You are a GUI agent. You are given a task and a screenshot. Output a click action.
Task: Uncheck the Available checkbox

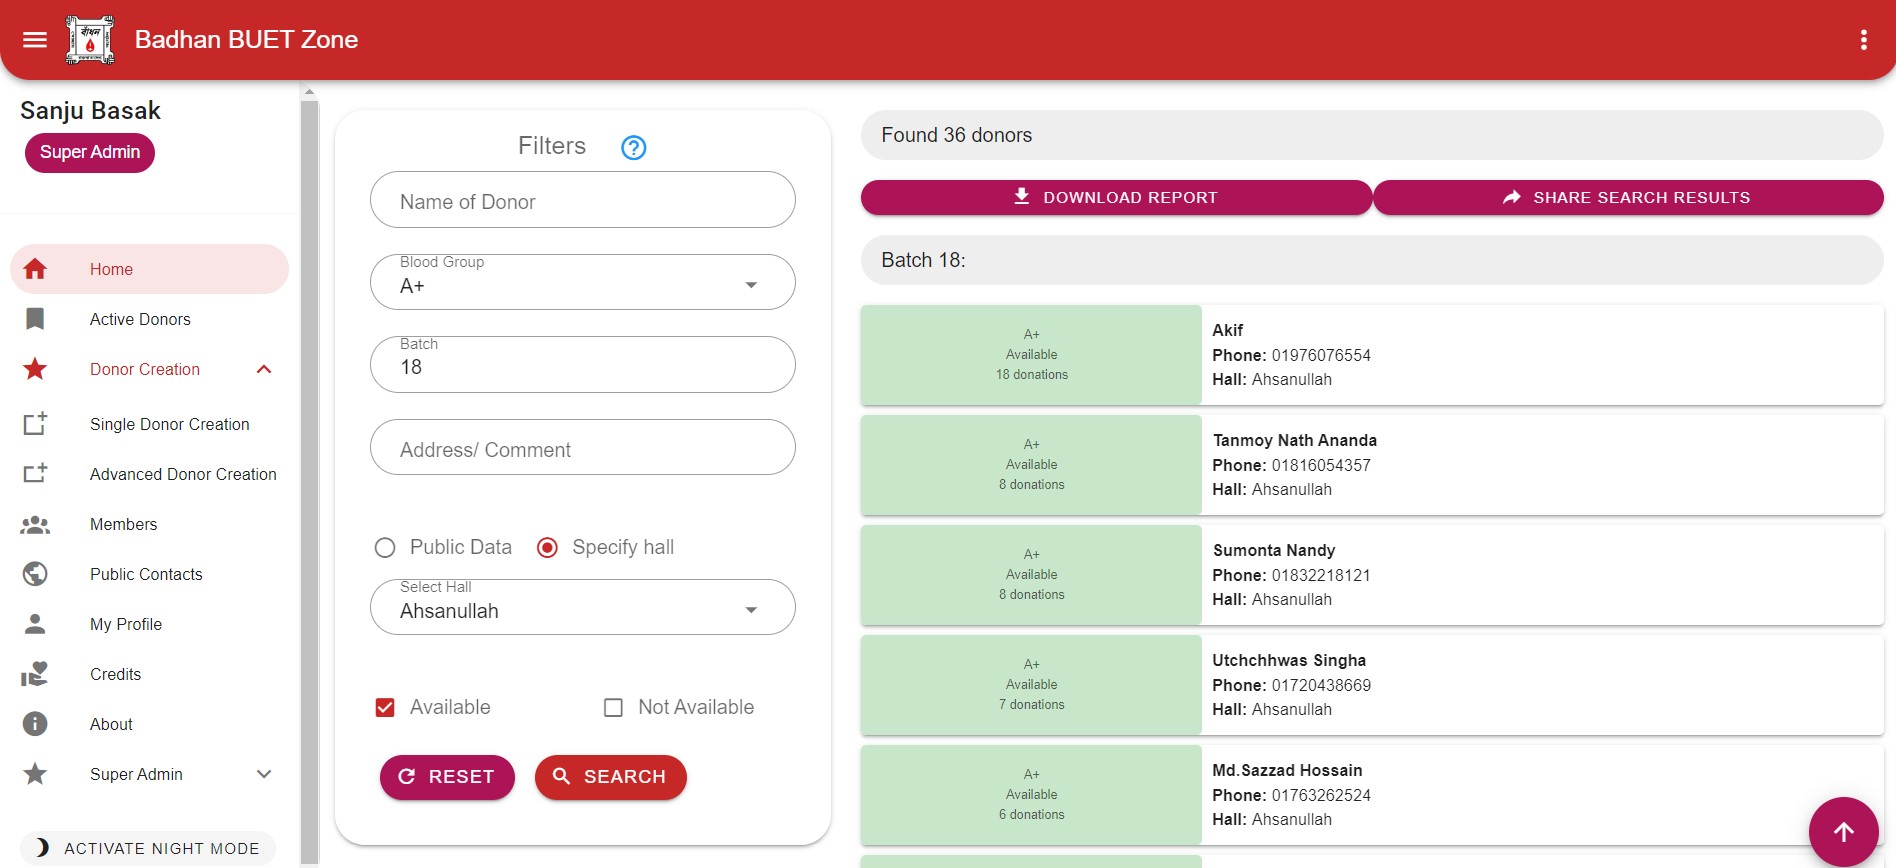[385, 708]
